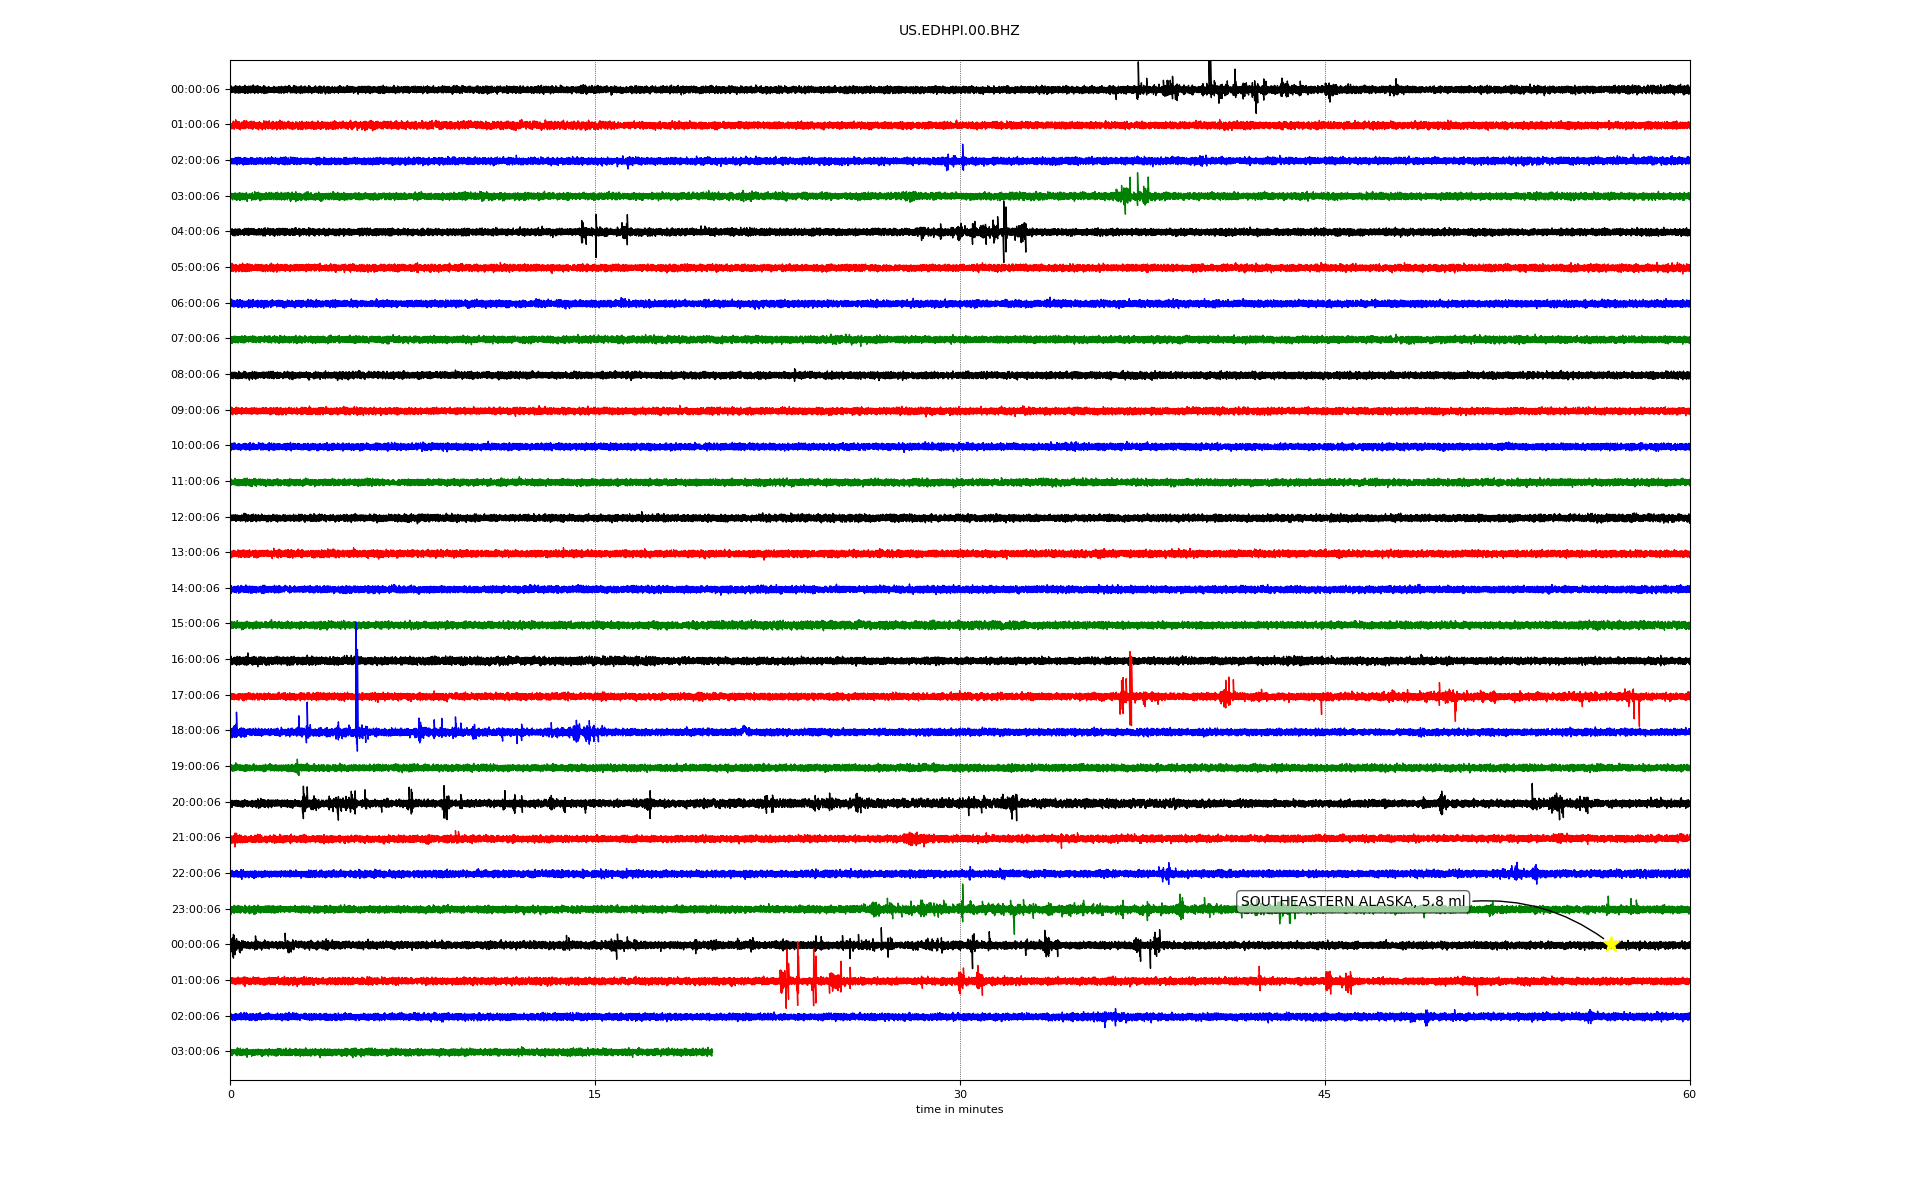
Task: Select the 12:00:06 row time label
Action: click(195, 518)
